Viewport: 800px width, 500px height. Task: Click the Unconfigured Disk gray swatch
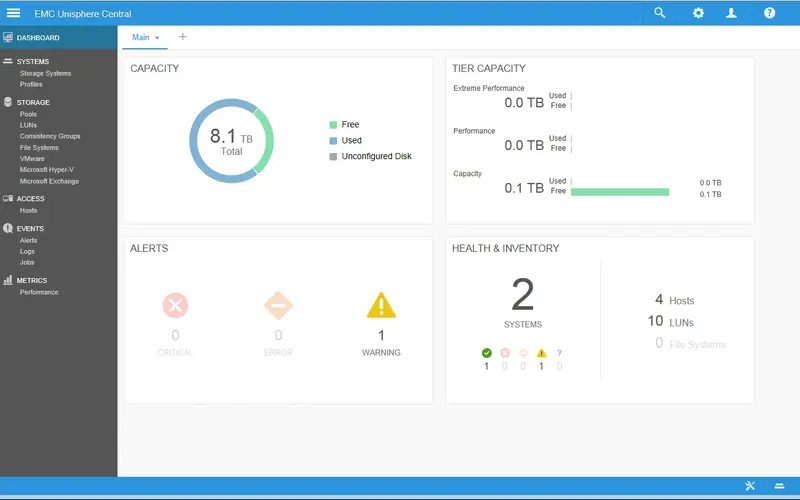pos(333,156)
